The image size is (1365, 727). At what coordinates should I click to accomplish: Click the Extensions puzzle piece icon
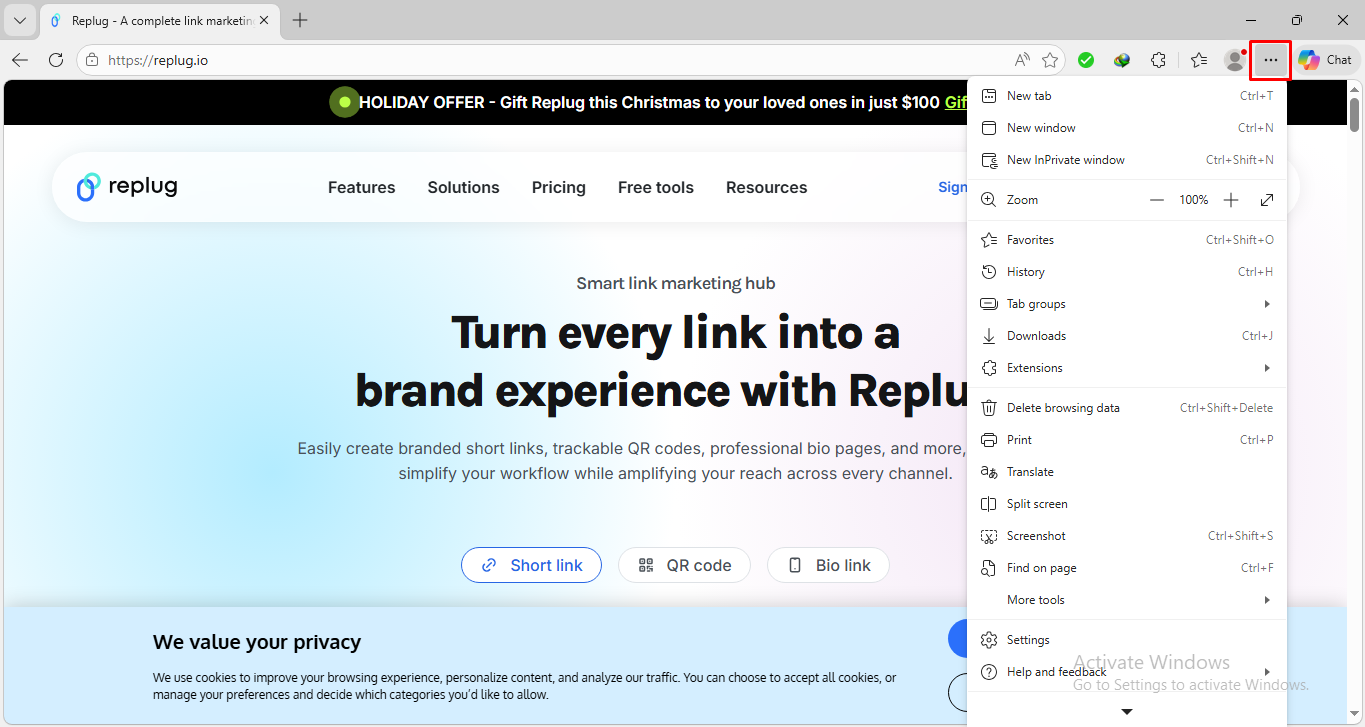1158,60
